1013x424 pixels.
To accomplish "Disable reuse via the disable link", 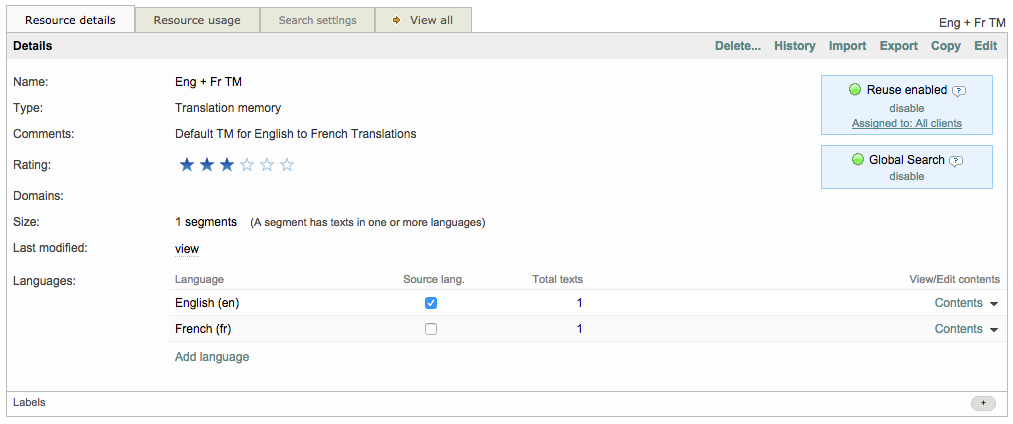I will (906, 108).
